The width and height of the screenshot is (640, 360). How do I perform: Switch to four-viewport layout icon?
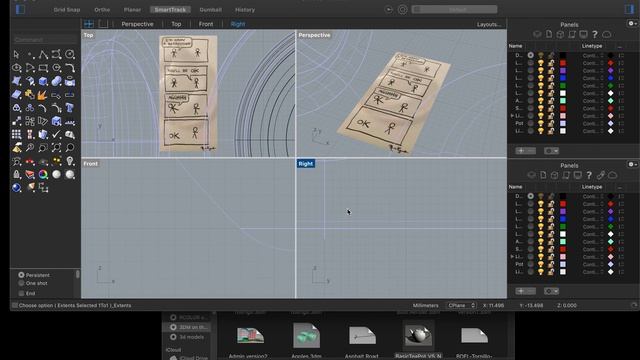(x=89, y=24)
